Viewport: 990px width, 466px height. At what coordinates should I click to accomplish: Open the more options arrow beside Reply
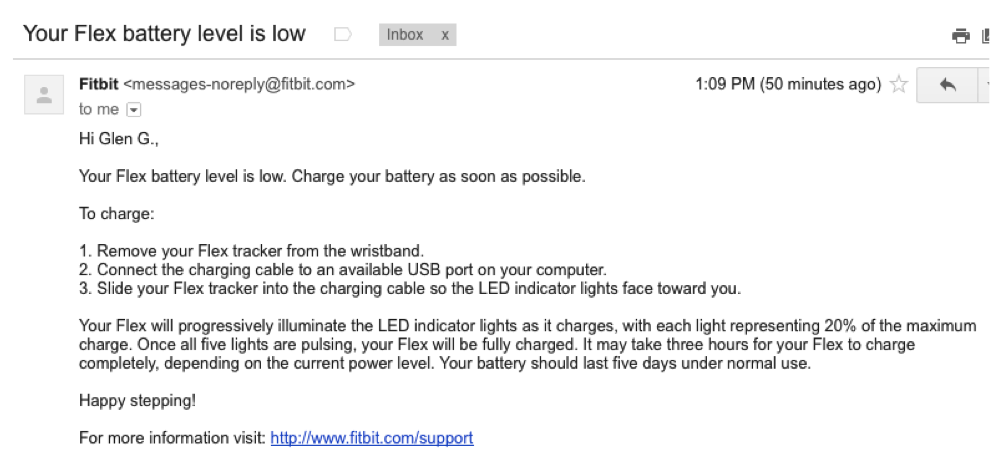tap(984, 84)
